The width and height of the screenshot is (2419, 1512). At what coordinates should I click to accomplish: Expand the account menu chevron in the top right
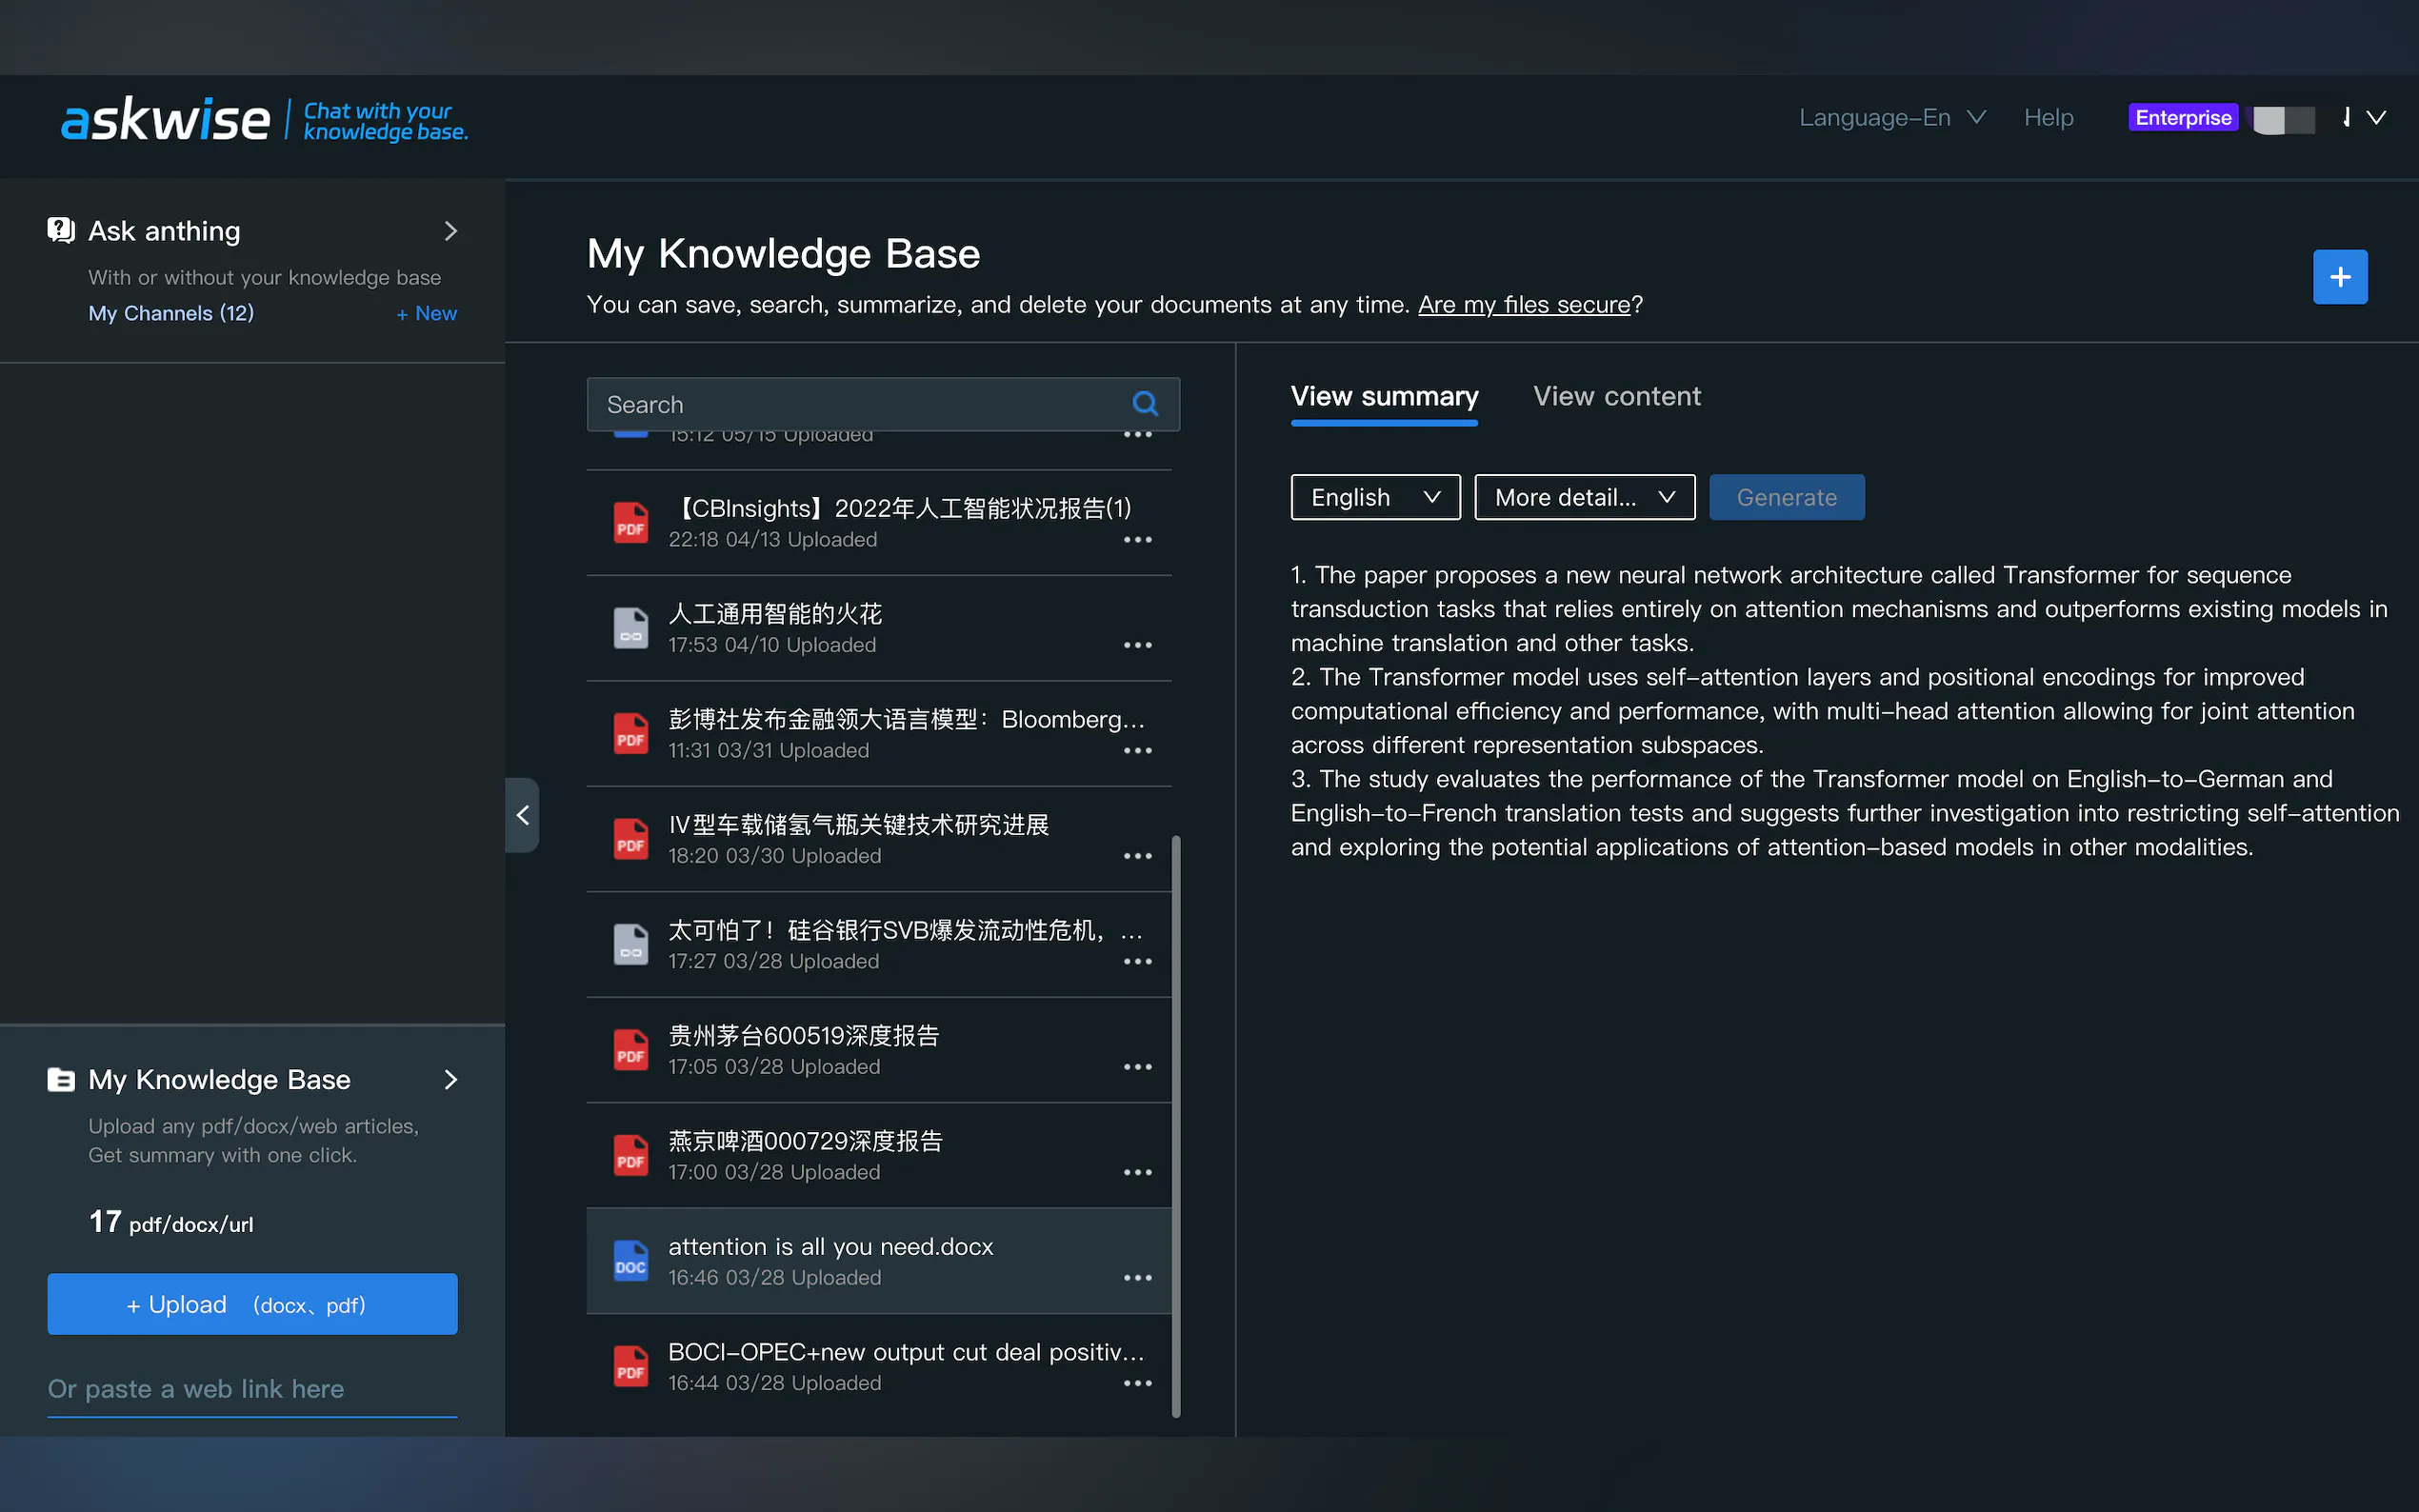(x=2377, y=118)
